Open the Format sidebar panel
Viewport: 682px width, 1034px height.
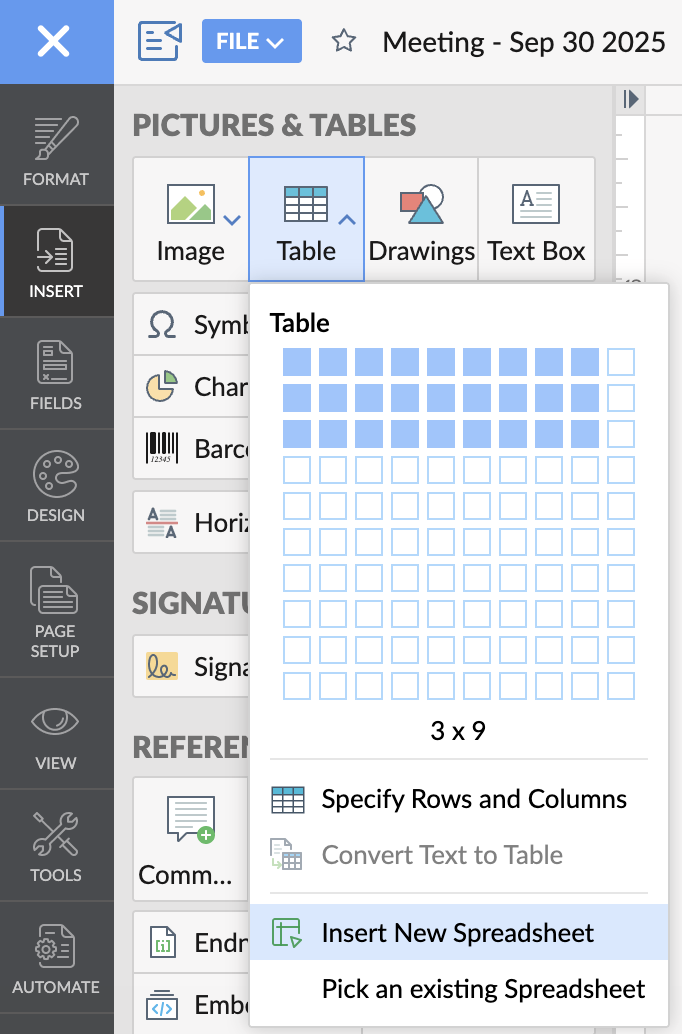tap(56, 151)
